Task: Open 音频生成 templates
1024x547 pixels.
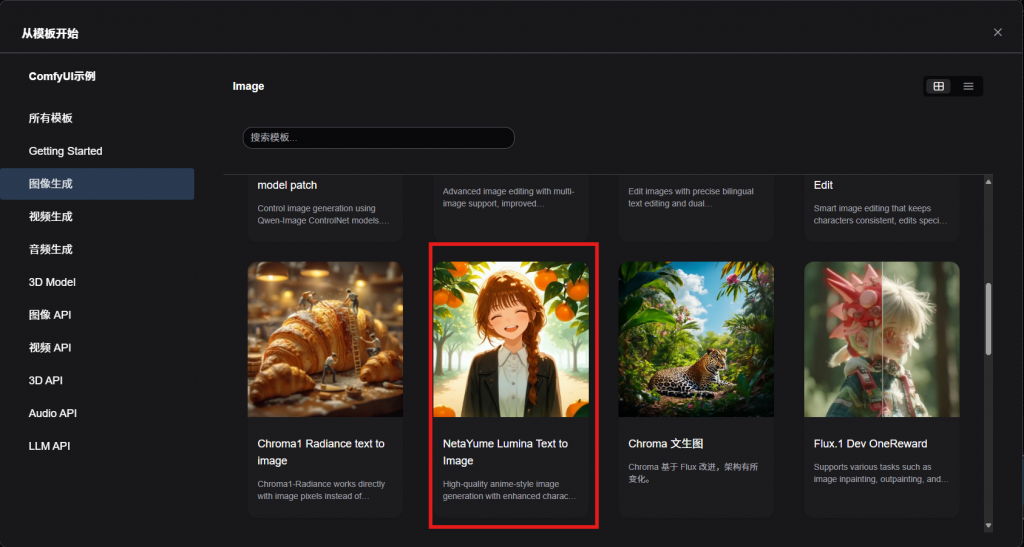Action: point(50,249)
